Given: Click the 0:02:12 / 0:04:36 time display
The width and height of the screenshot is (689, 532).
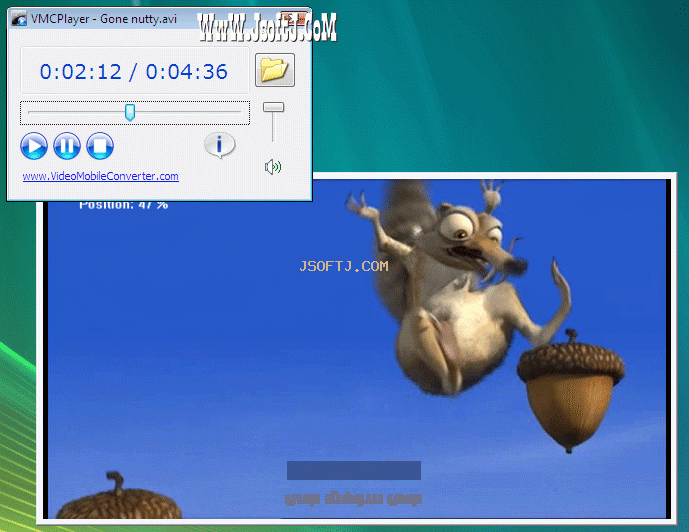Looking at the screenshot, I should (134, 72).
